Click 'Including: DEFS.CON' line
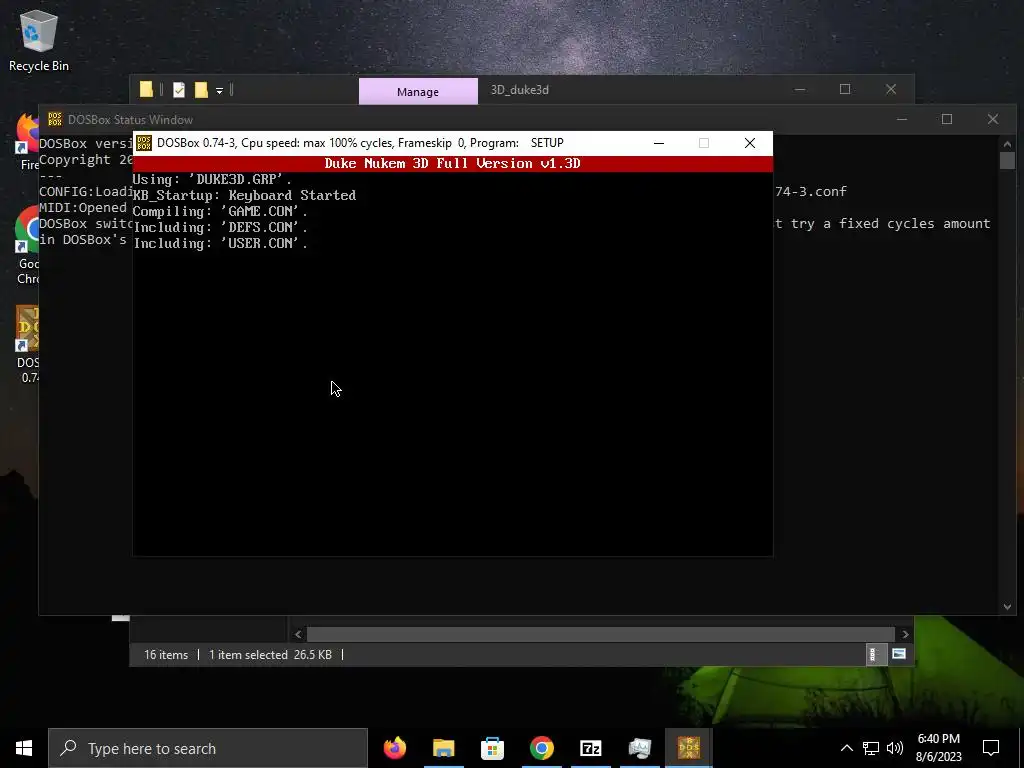The height and width of the screenshot is (768, 1024). pos(220,227)
